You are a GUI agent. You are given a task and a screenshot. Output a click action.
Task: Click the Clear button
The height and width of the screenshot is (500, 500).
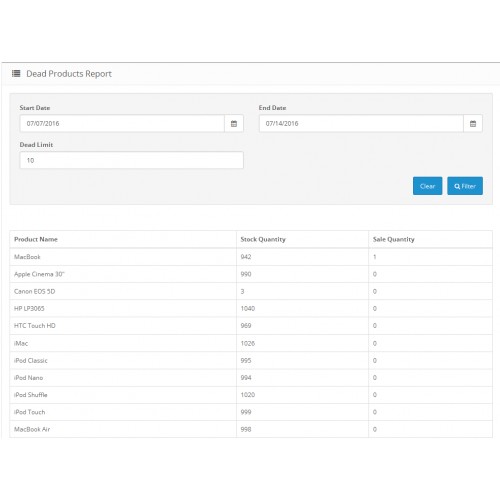coord(427,186)
